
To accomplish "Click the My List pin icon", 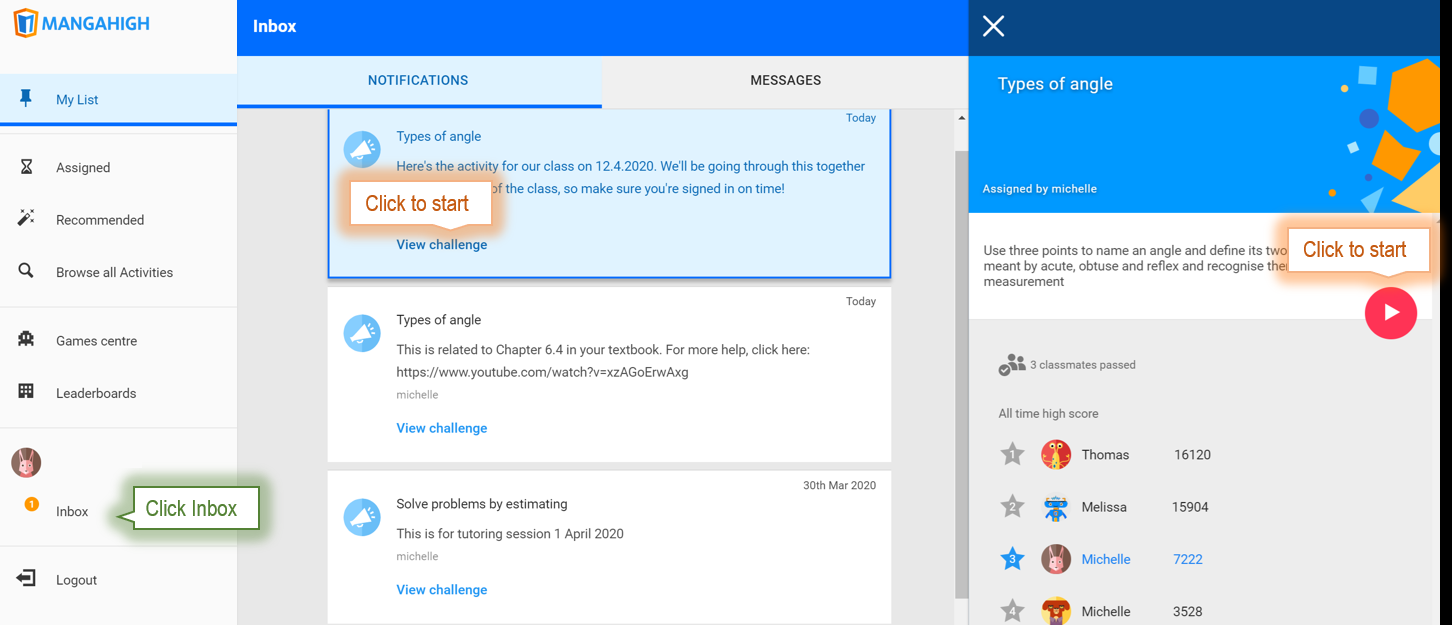I will click(x=26, y=98).
